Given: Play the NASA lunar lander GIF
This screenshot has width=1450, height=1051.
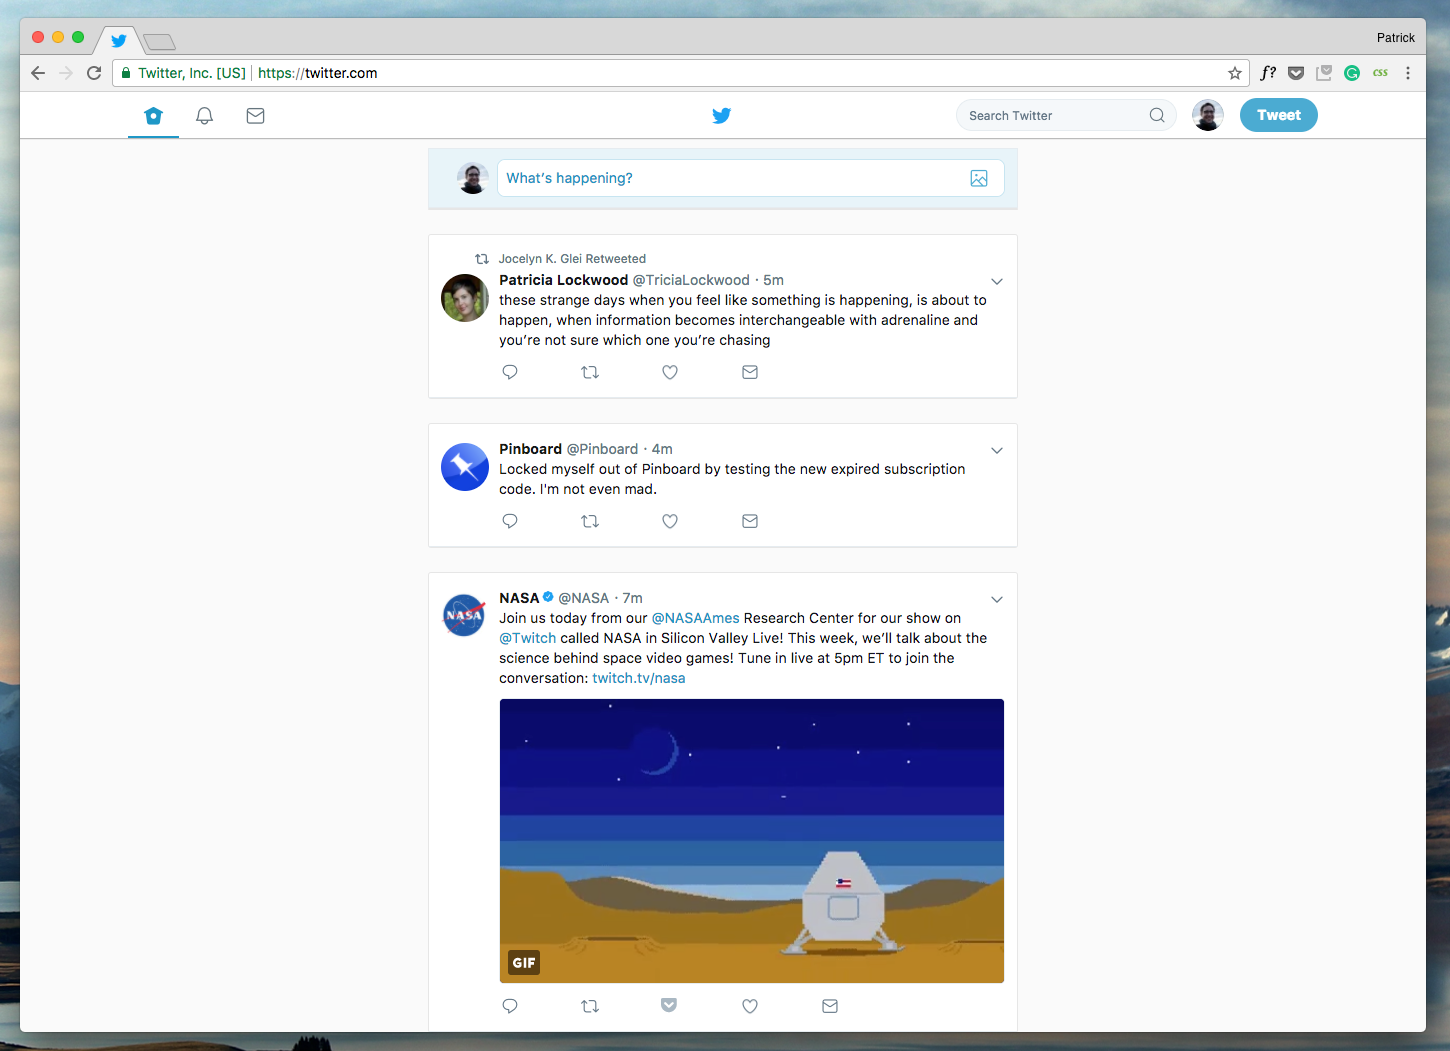Looking at the screenshot, I should [x=752, y=841].
